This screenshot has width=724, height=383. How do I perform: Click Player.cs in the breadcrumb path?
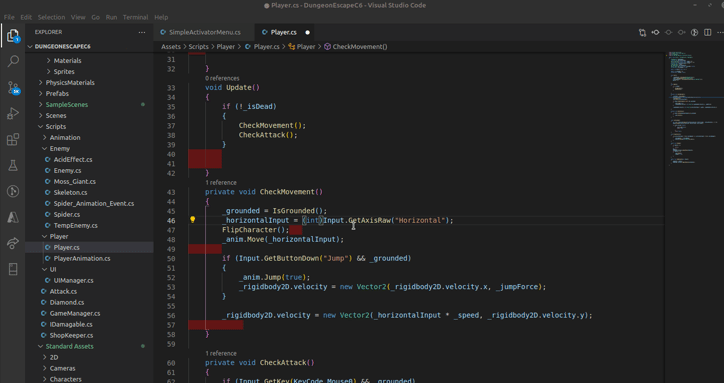pos(266,47)
